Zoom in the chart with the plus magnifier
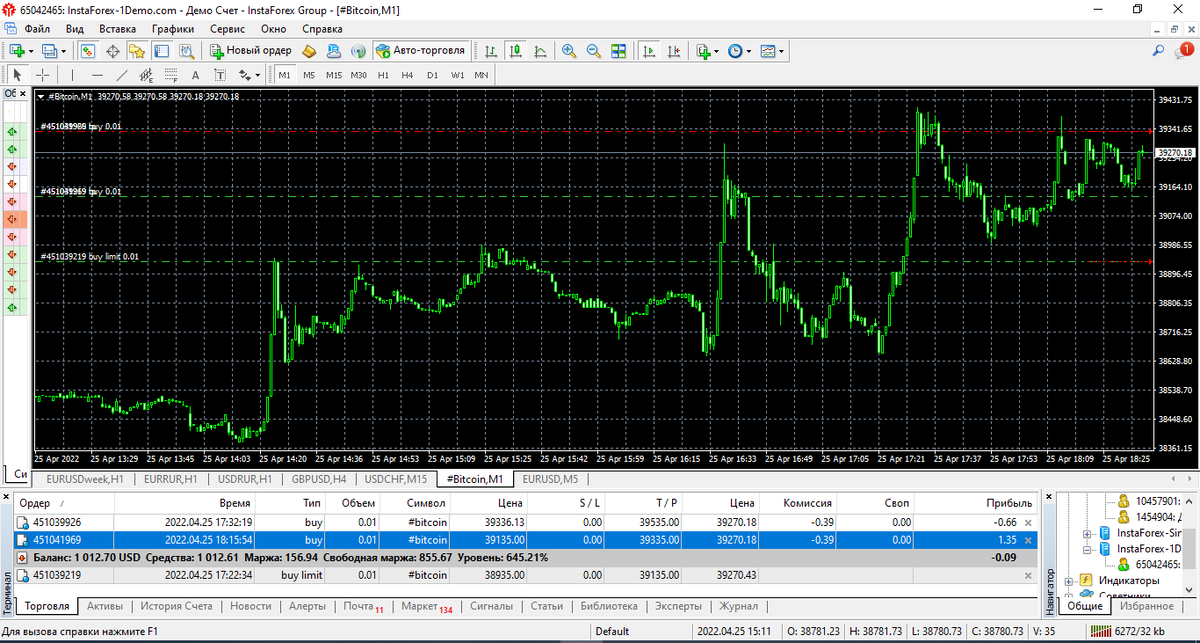 coord(569,50)
